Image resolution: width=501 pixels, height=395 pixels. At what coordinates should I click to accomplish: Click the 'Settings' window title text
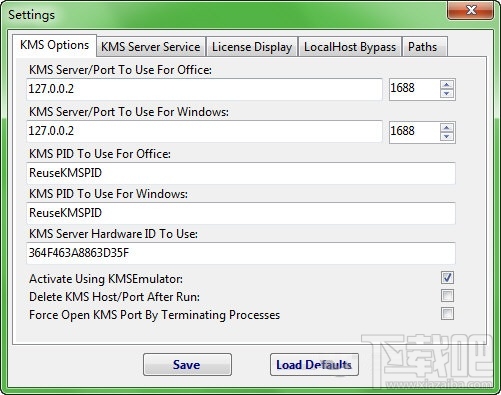[32, 15]
